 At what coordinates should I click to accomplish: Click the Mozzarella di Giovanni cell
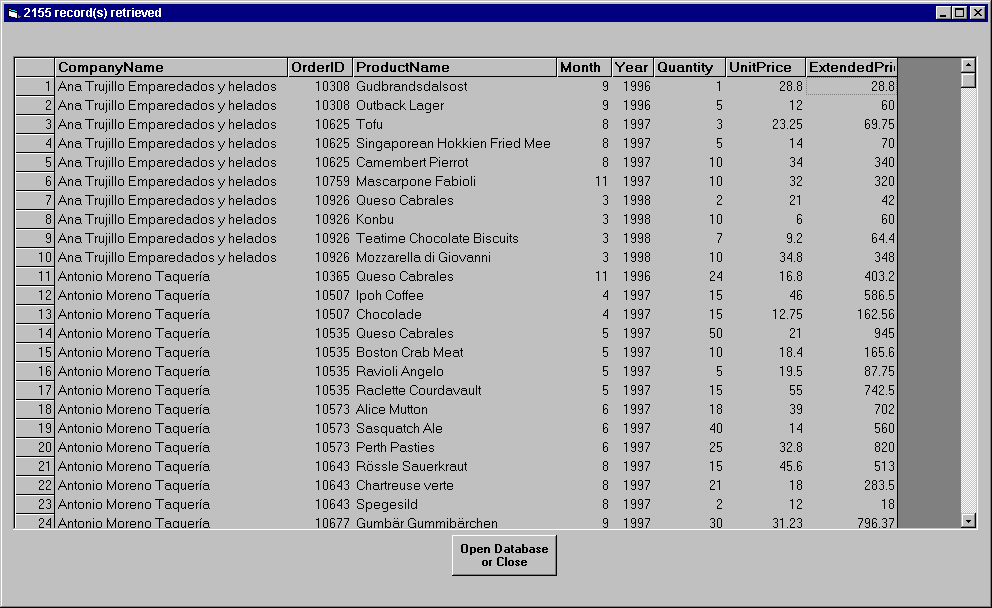[454, 257]
